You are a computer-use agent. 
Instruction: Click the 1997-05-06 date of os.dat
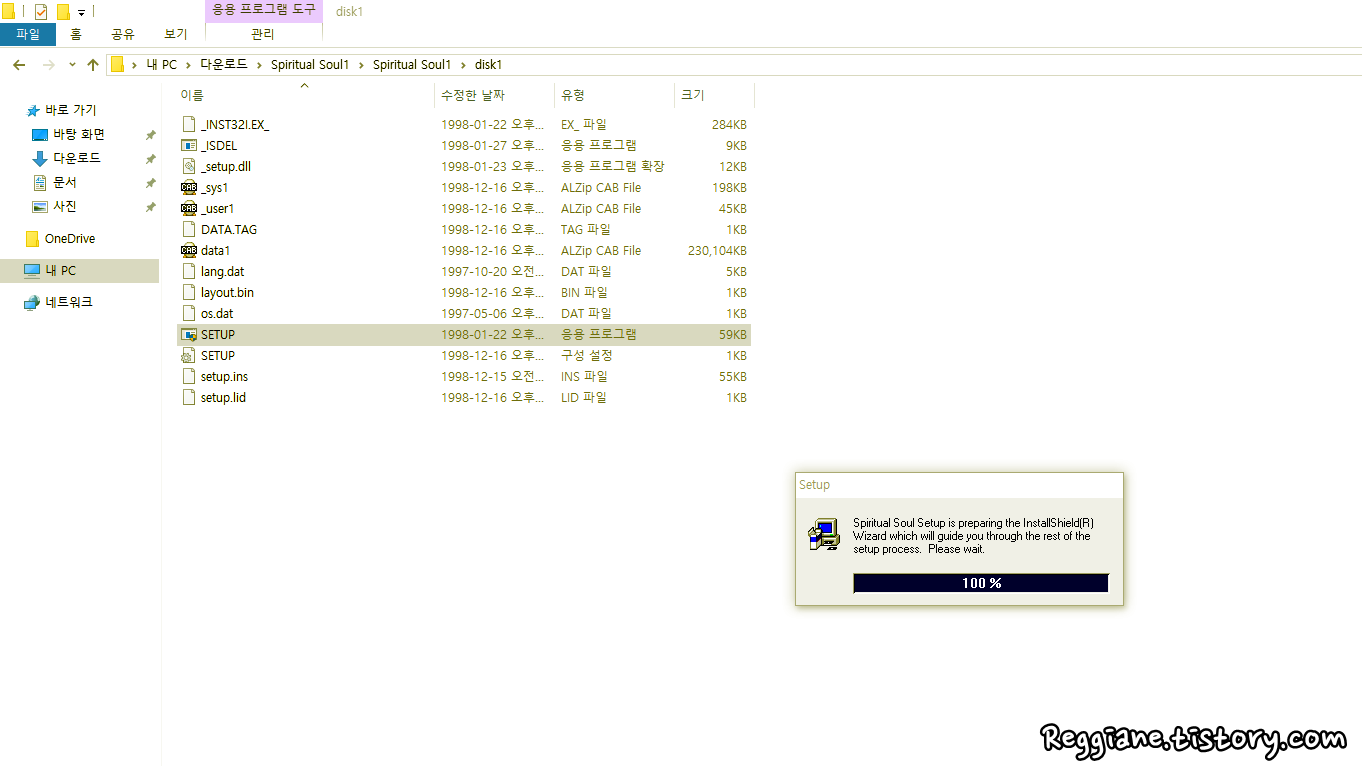pyautogui.click(x=492, y=314)
